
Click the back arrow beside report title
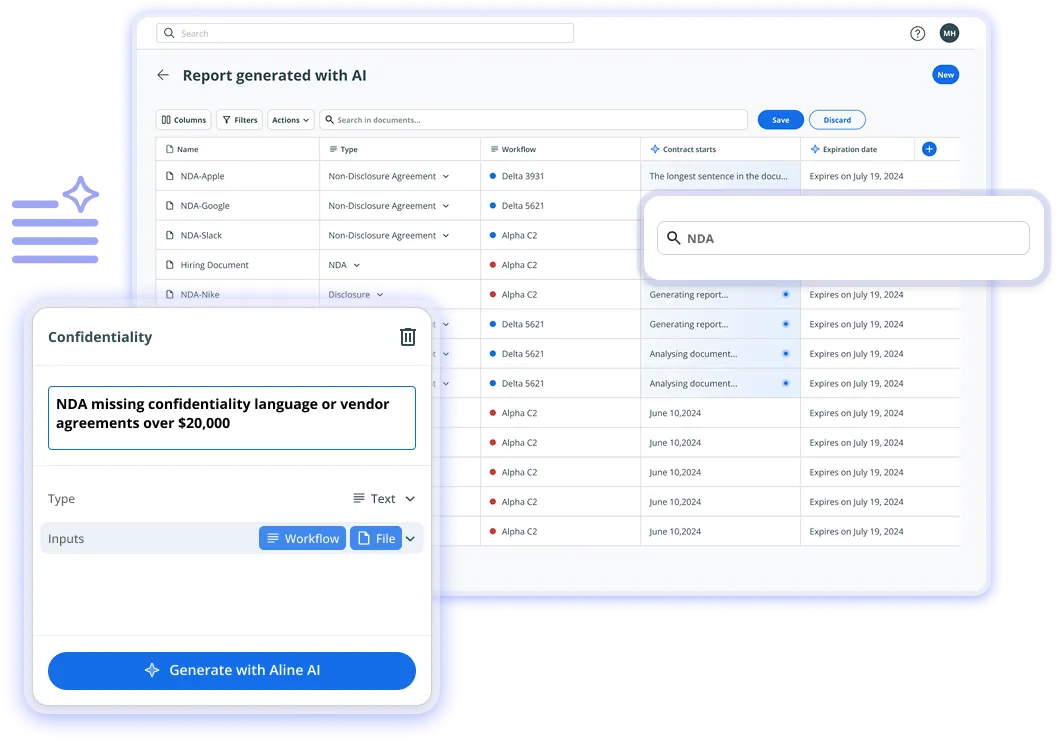point(163,75)
